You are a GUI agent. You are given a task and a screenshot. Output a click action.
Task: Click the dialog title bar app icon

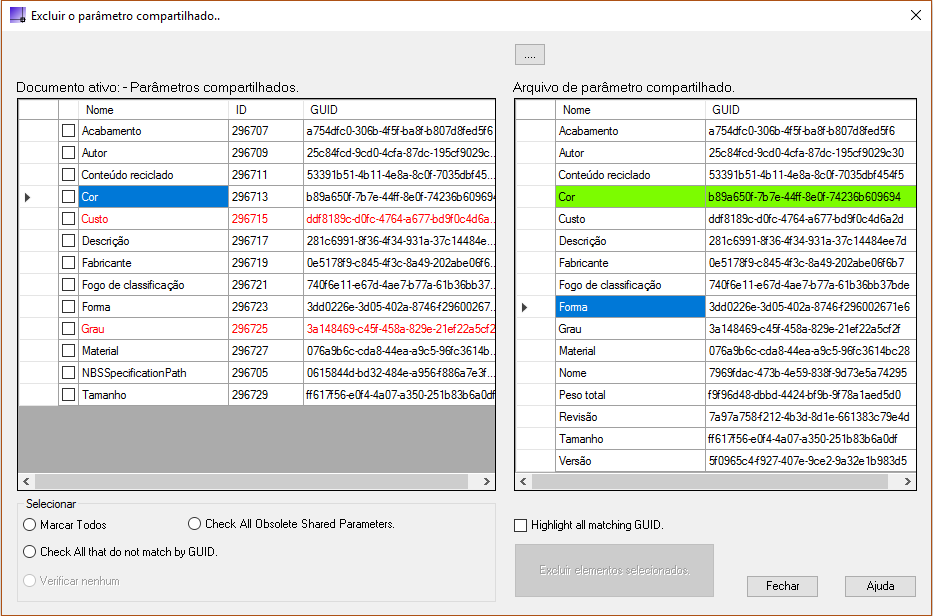pos(18,15)
